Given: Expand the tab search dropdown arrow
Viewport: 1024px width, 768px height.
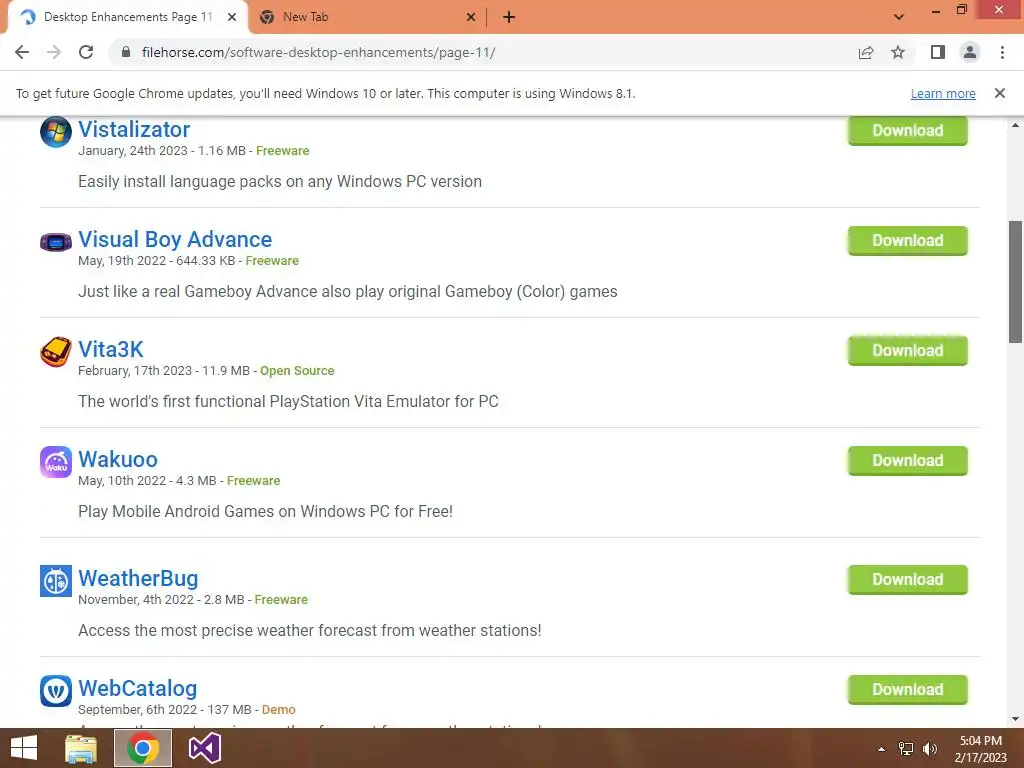Looking at the screenshot, I should [x=899, y=17].
